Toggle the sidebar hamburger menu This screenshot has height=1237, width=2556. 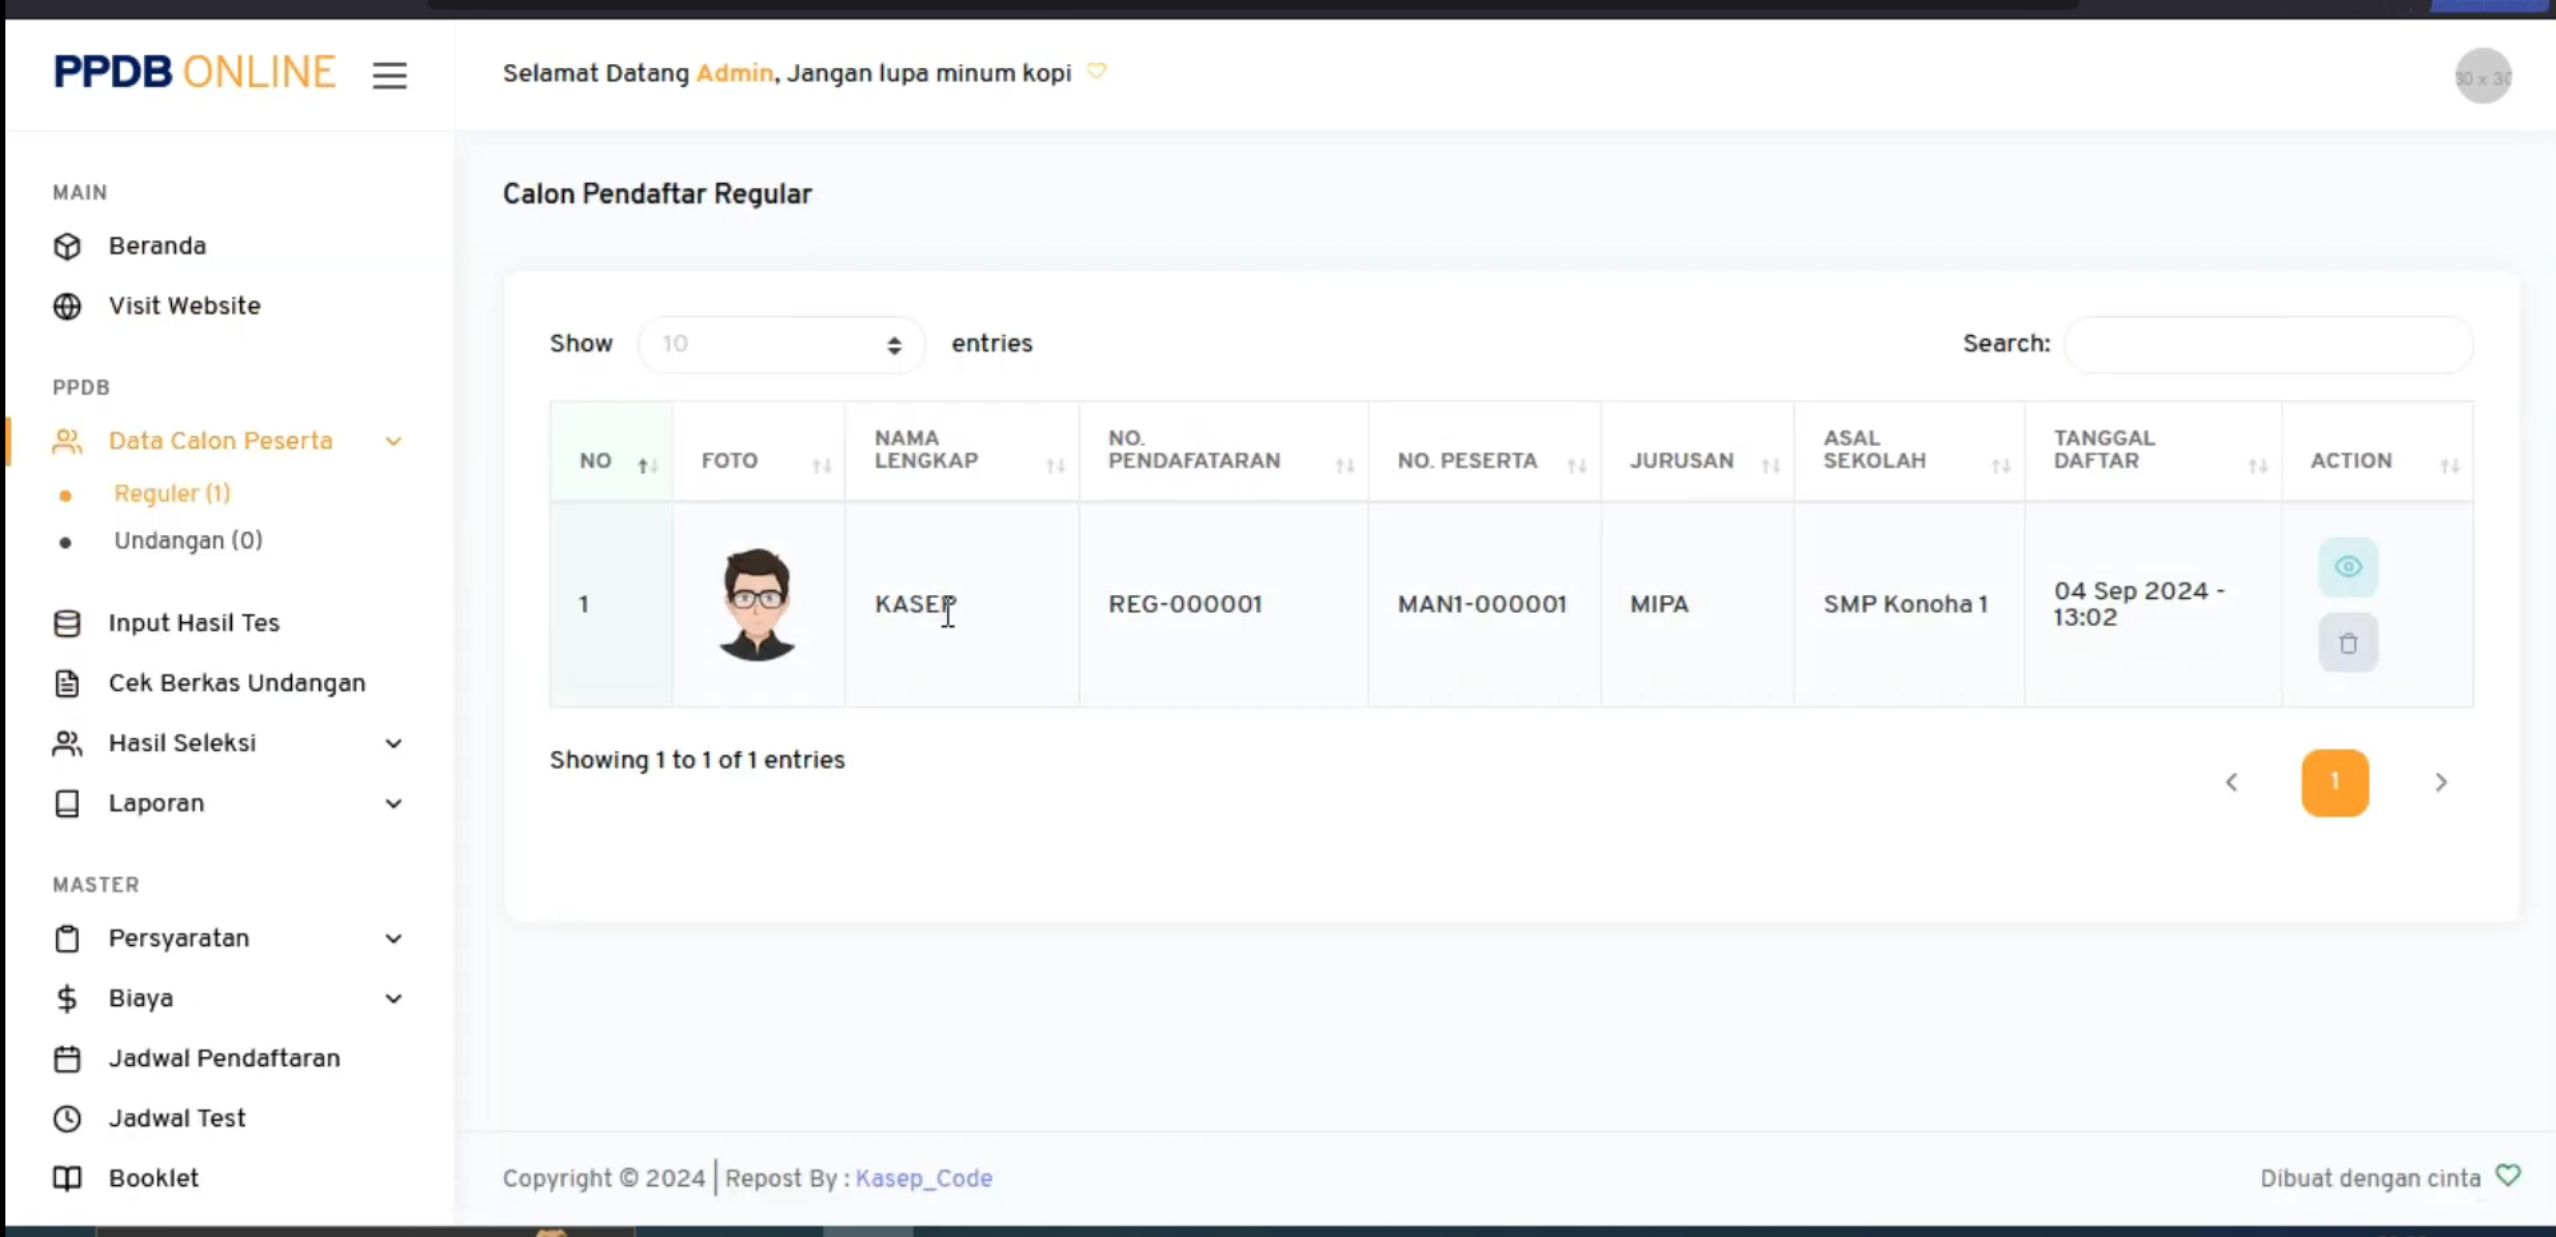point(390,75)
